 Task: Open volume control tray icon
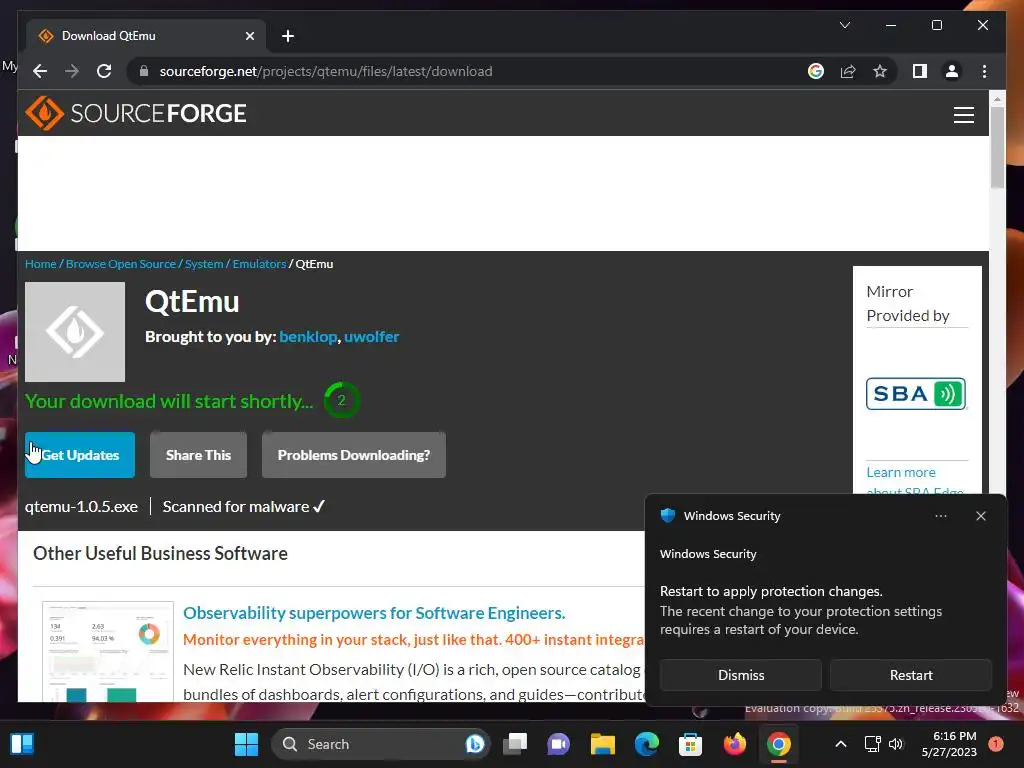click(x=896, y=744)
